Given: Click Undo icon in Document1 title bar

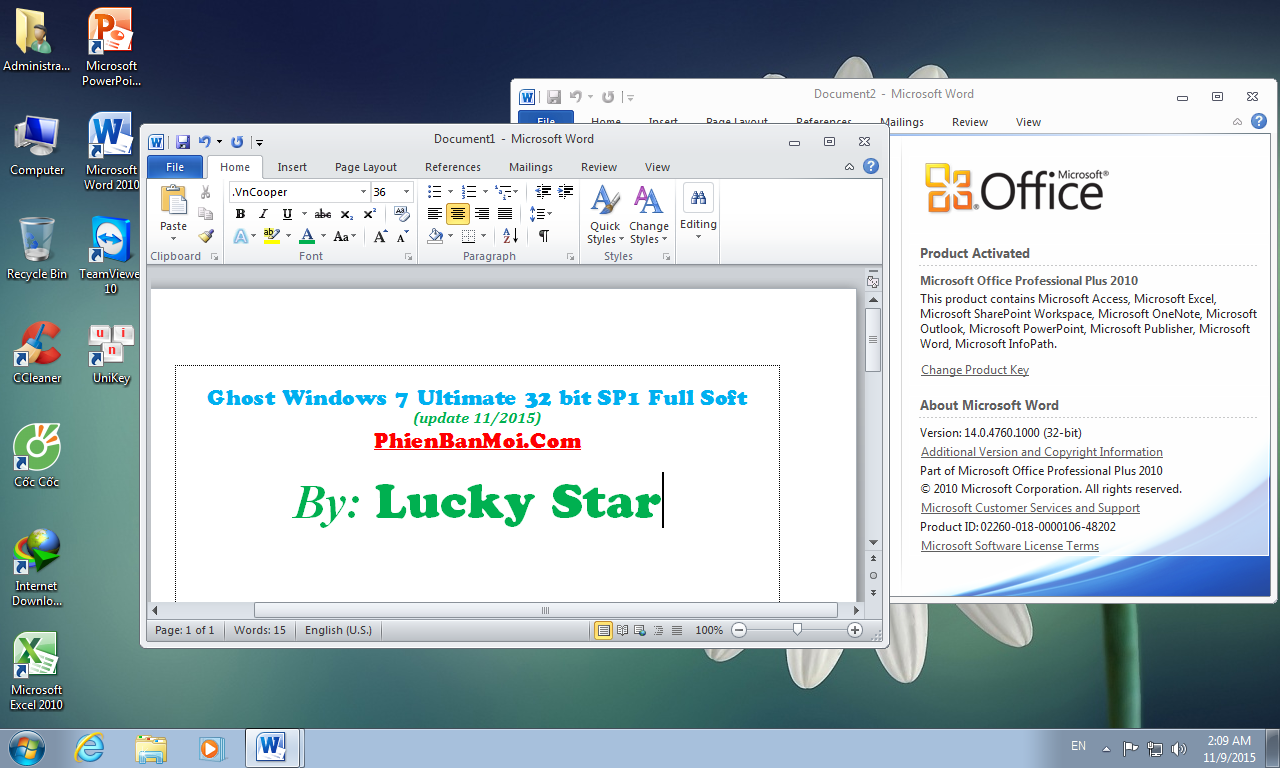Looking at the screenshot, I should click(x=205, y=142).
